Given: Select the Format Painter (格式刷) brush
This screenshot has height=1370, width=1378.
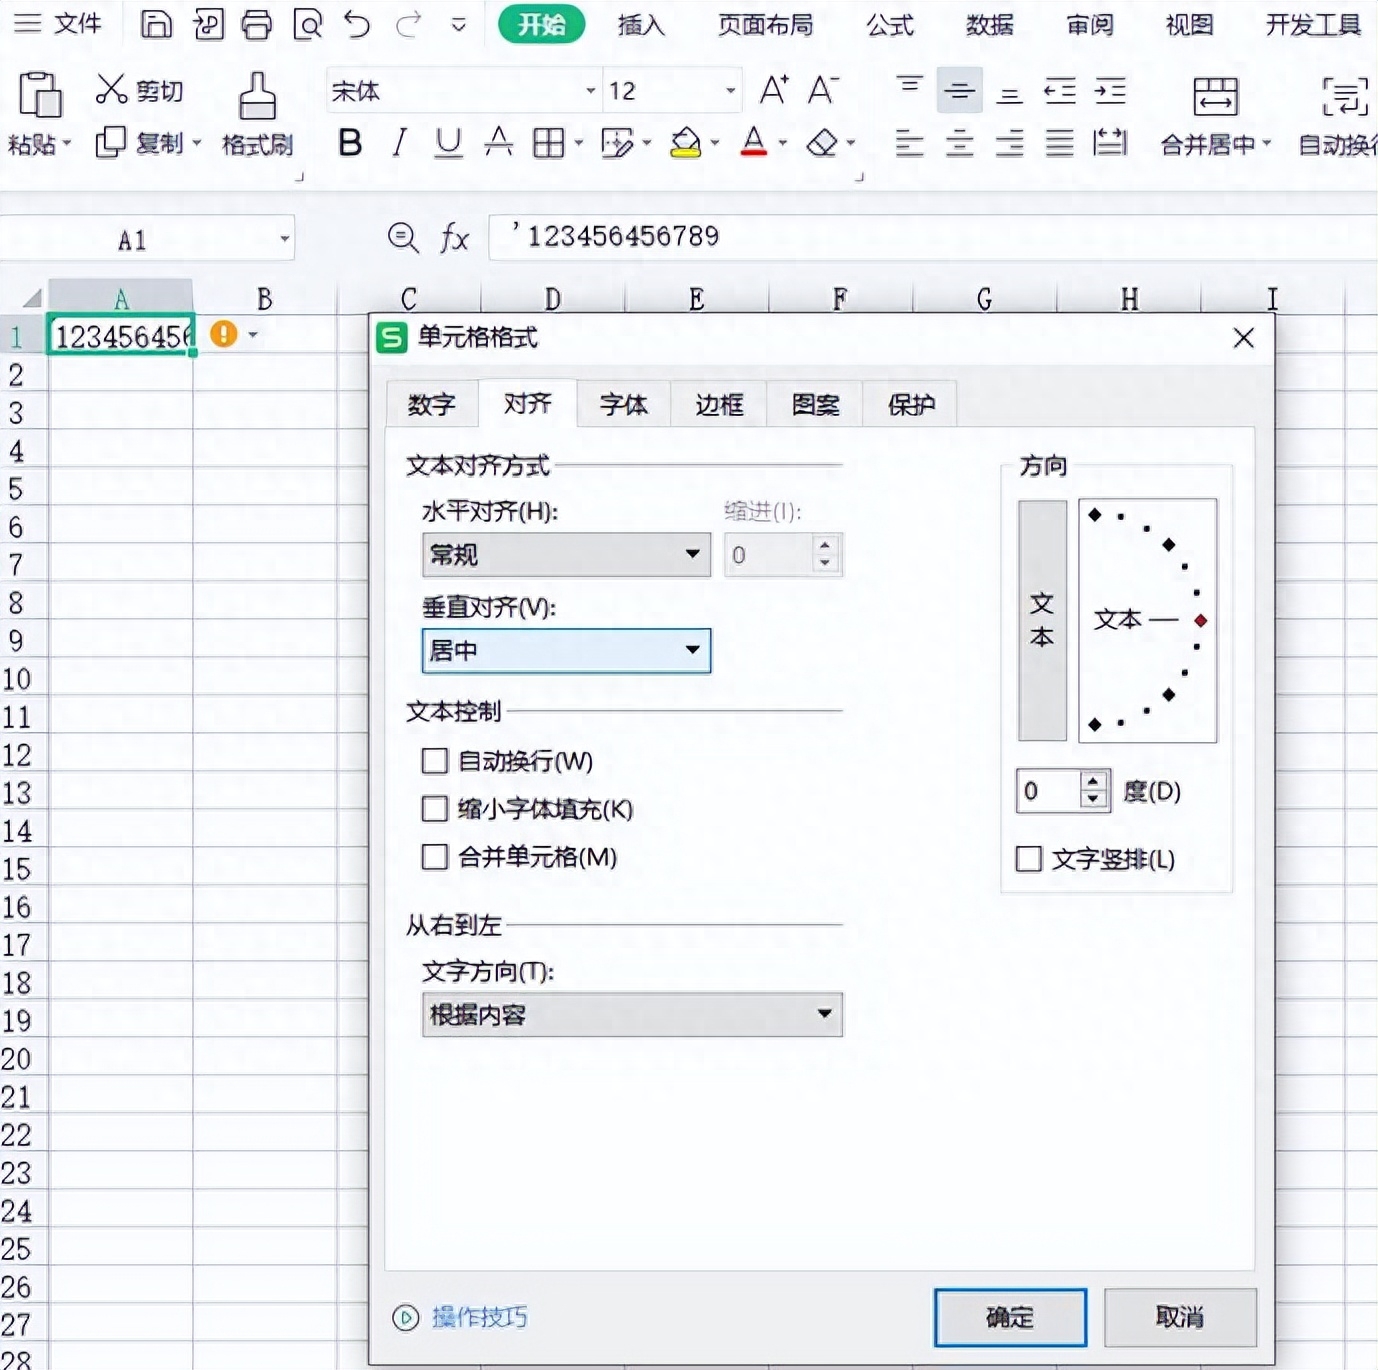Looking at the screenshot, I should click(257, 95).
